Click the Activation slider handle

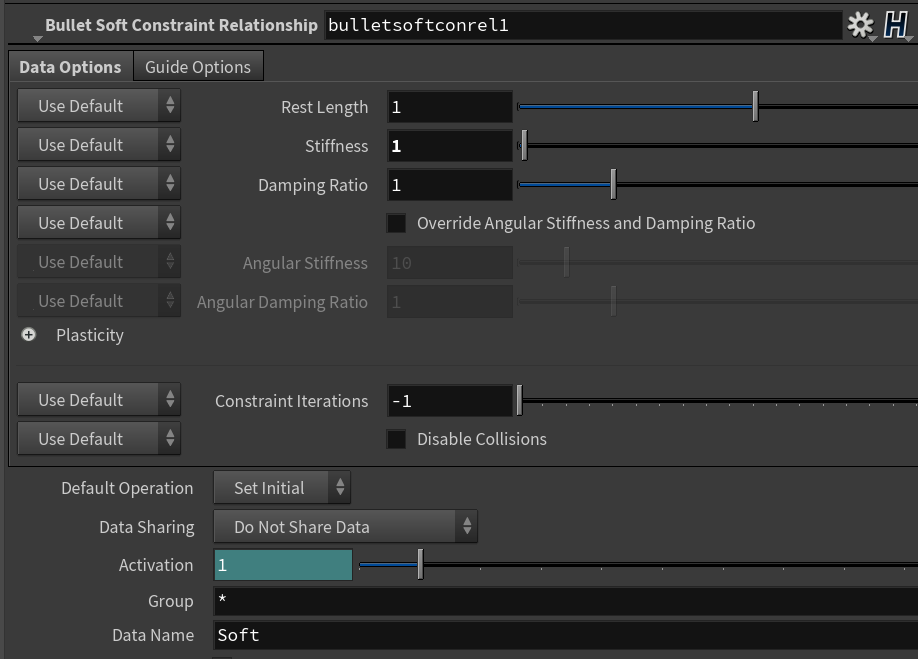[420, 565]
